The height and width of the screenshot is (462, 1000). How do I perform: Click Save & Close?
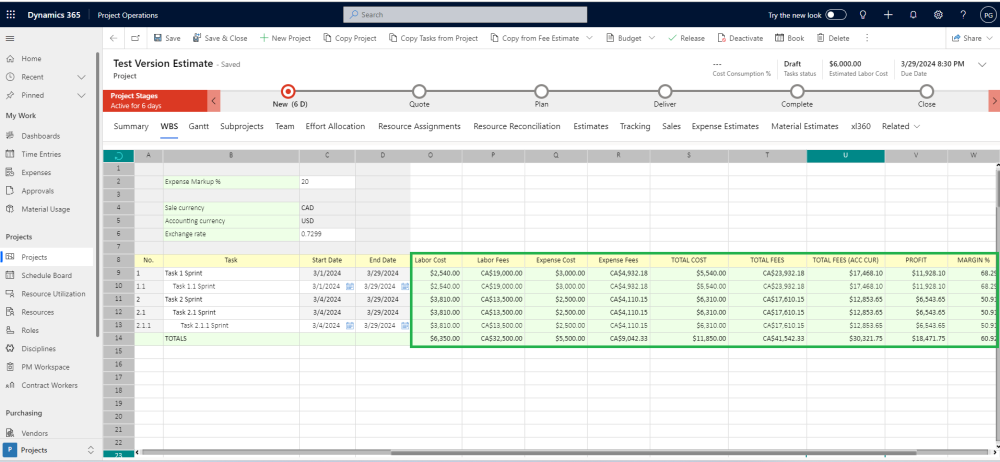[220, 38]
